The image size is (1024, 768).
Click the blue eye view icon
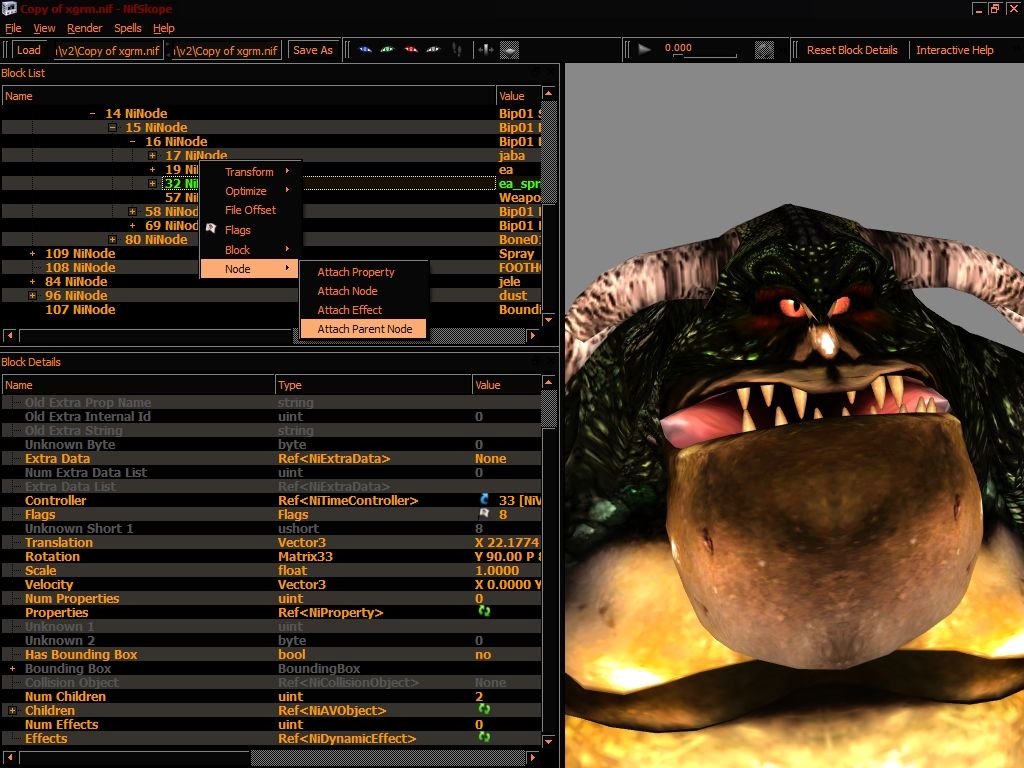click(x=365, y=50)
